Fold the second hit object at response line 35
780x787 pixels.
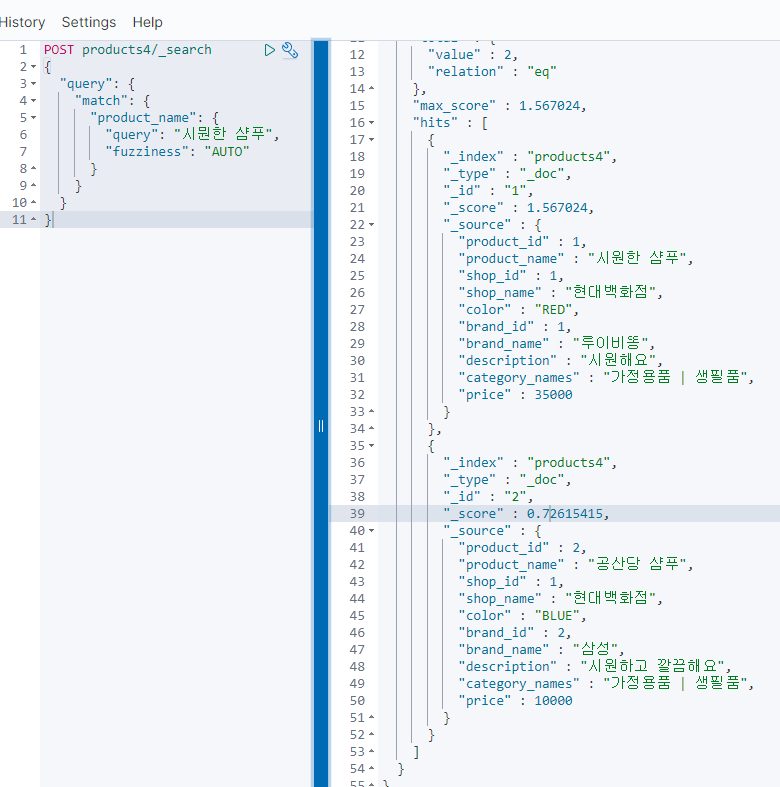pos(372,446)
